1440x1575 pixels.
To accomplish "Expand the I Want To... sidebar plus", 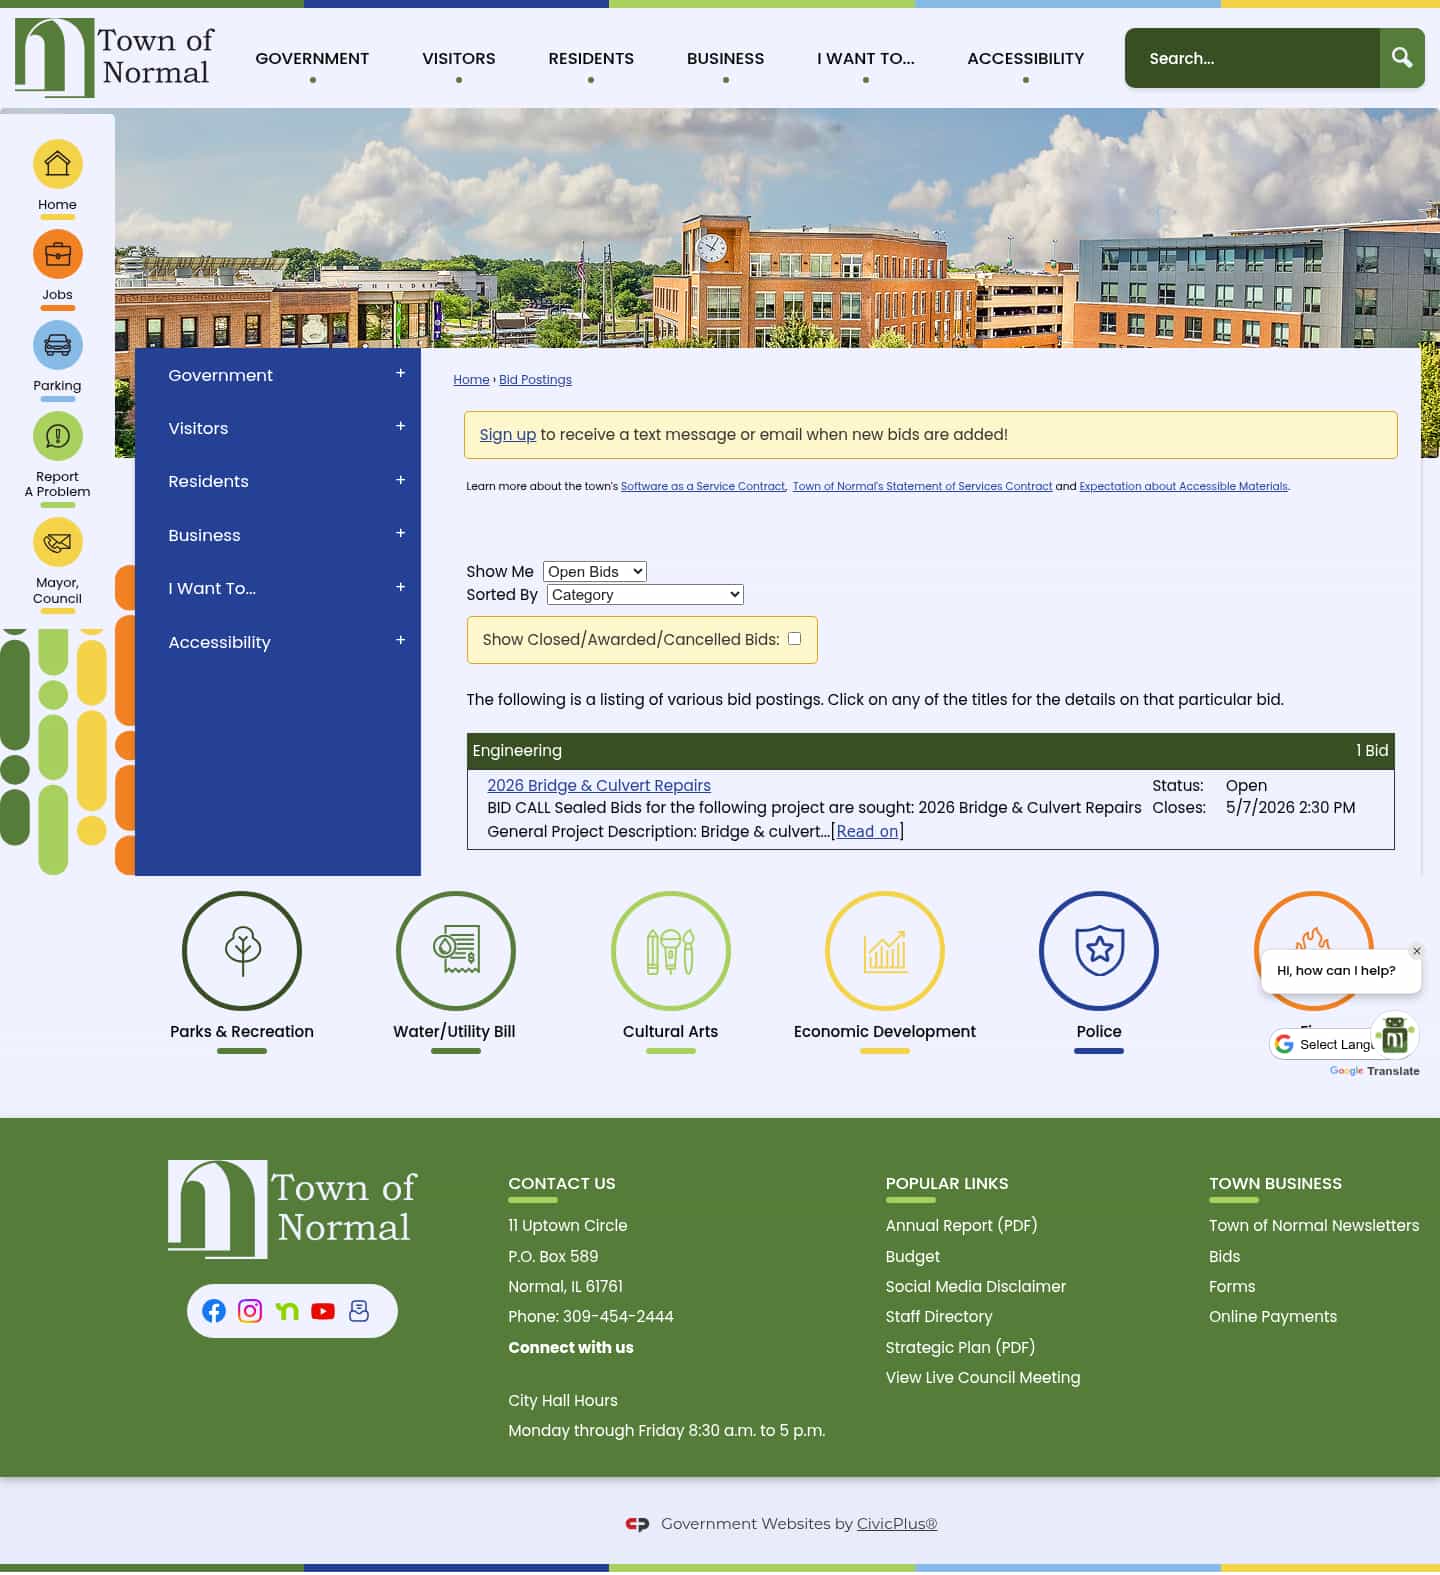I will point(400,588).
